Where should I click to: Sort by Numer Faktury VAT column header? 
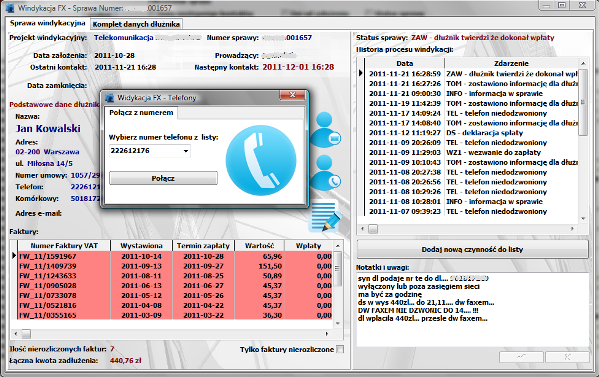coord(64,246)
